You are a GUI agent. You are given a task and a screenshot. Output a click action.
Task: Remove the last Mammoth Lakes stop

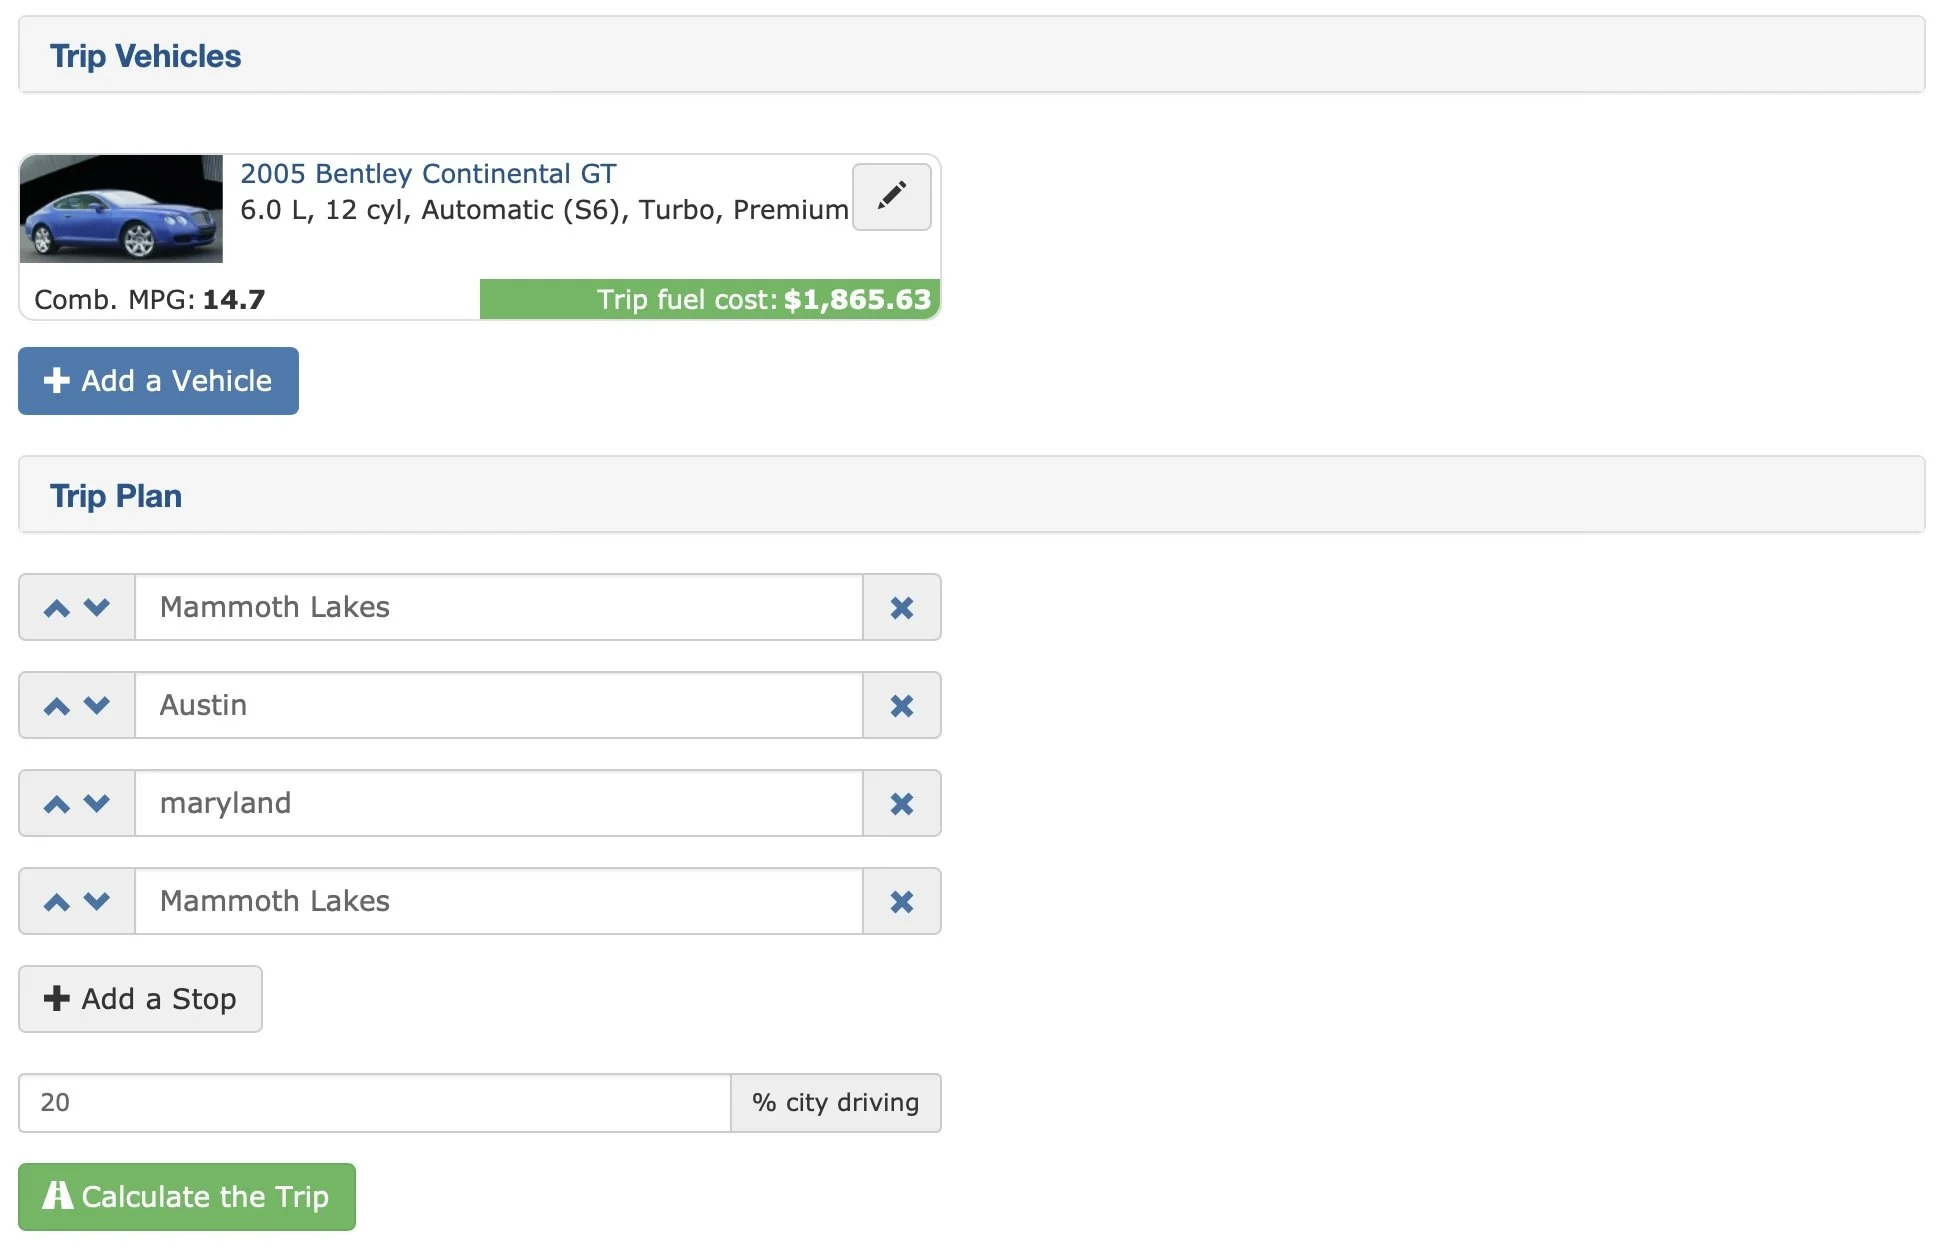tap(901, 901)
